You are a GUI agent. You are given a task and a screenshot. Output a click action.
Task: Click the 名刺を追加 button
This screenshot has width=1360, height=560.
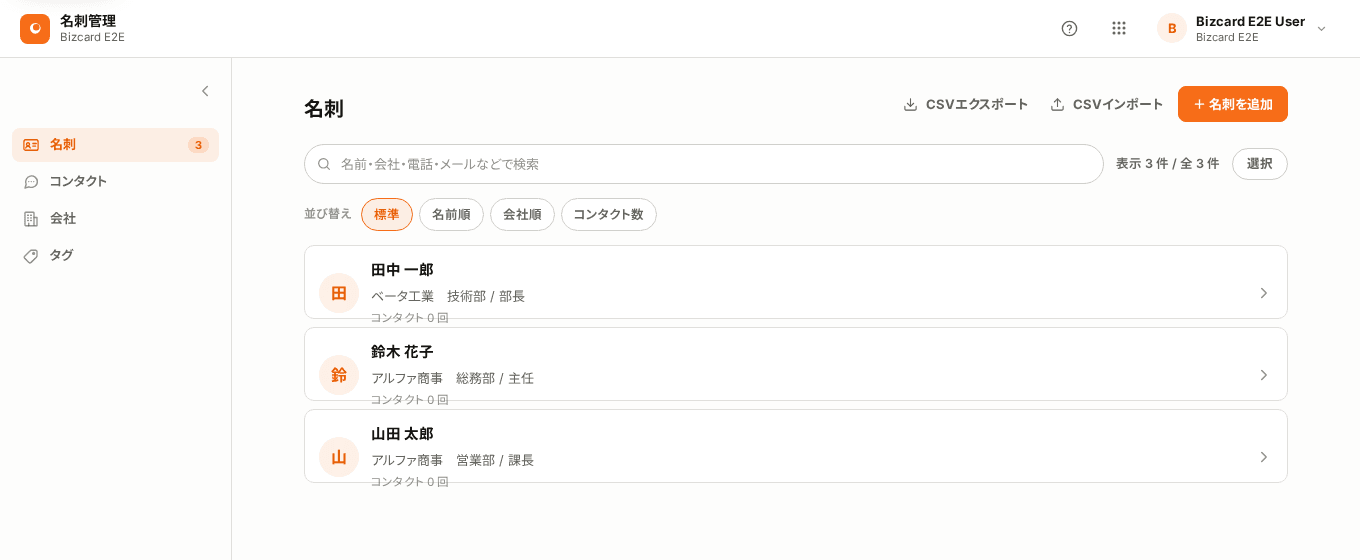(x=1233, y=104)
